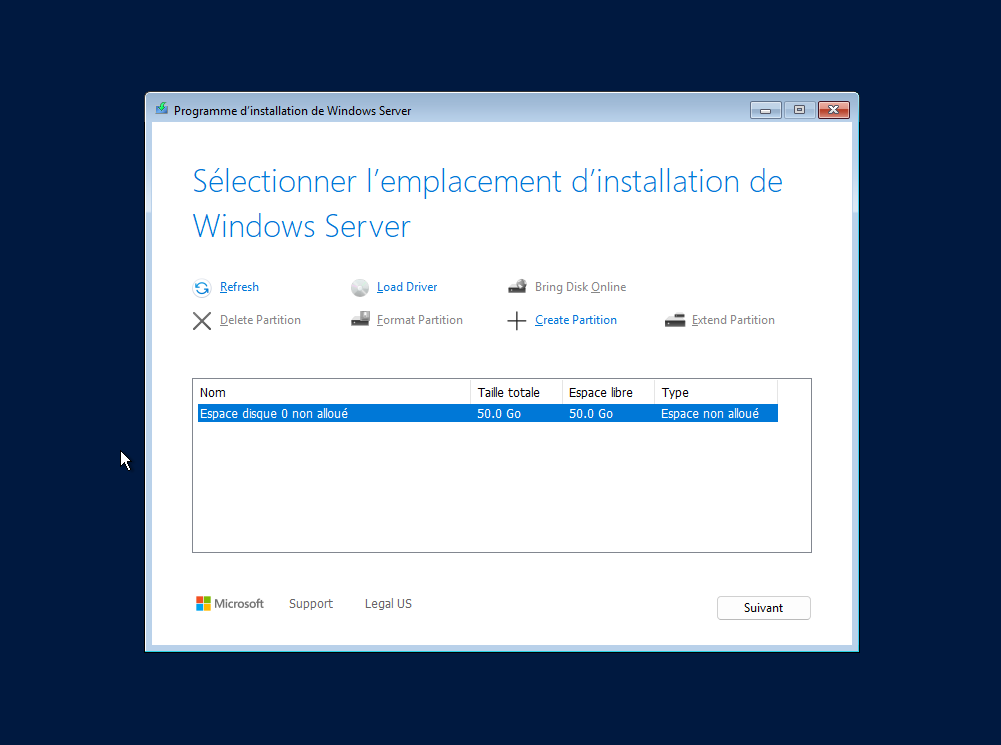Open the Support link
The height and width of the screenshot is (745, 1001).
(x=311, y=604)
